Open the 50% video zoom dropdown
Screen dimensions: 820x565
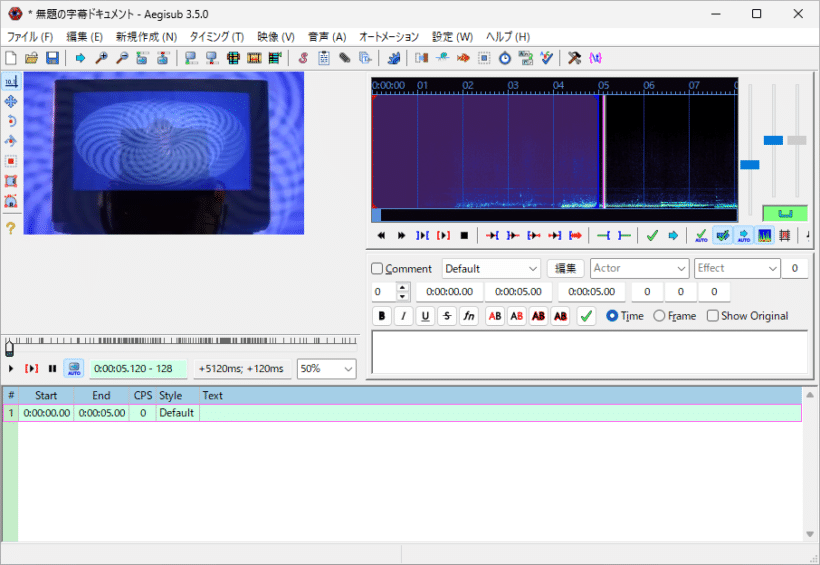tap(327, 369)
